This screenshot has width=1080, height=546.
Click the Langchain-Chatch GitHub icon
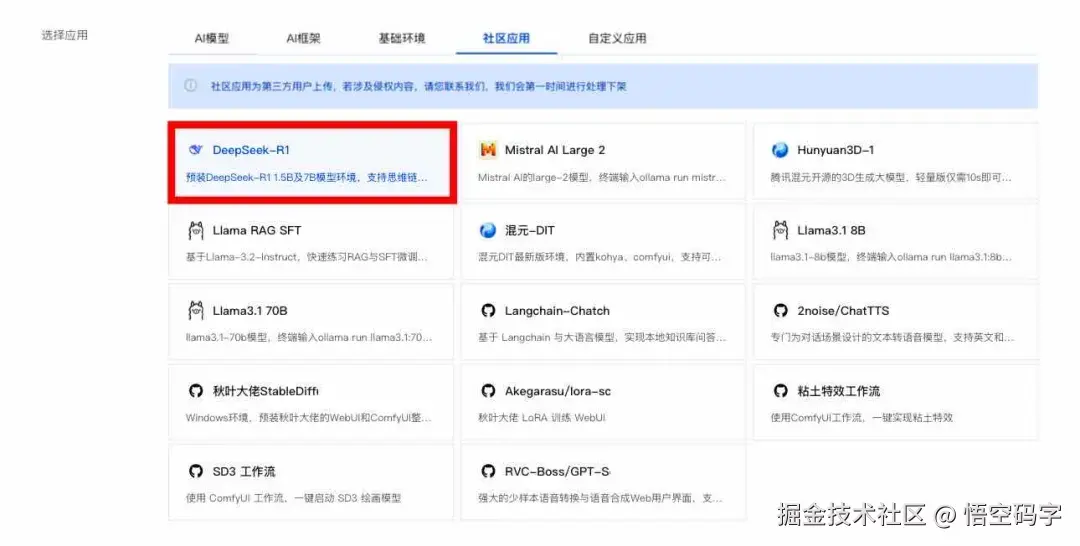(488, 311)
